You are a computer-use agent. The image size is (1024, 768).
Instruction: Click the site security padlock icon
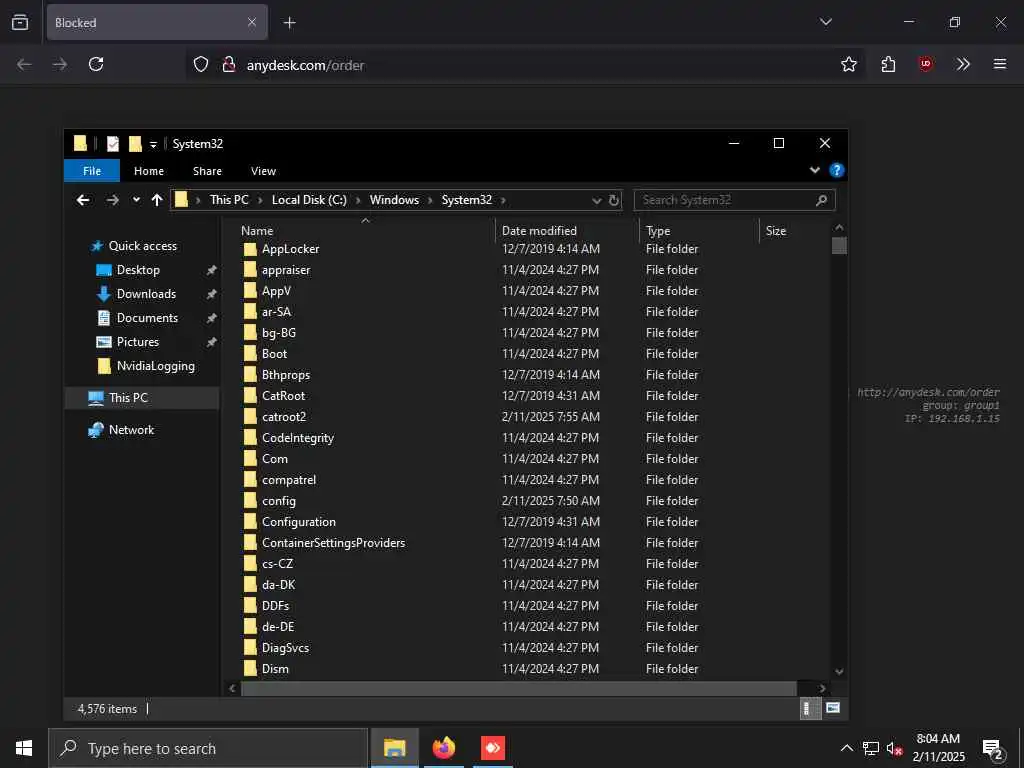tap(229, 65)
